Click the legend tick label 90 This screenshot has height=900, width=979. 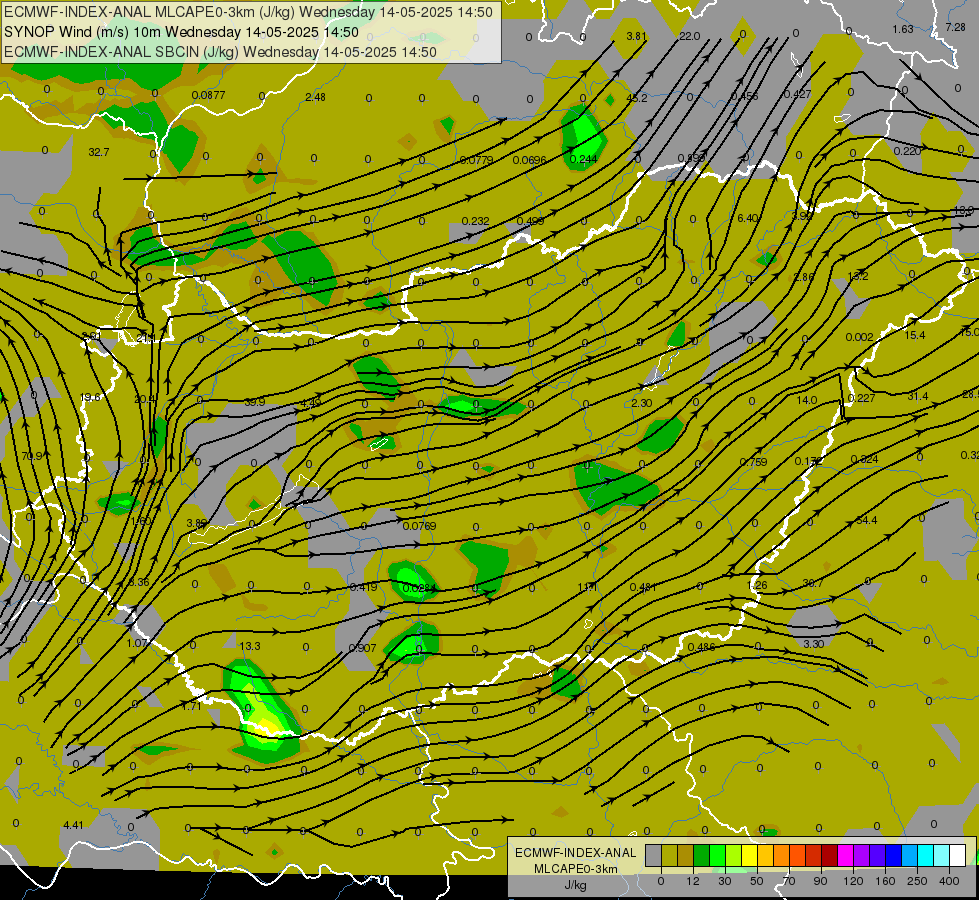820,881
